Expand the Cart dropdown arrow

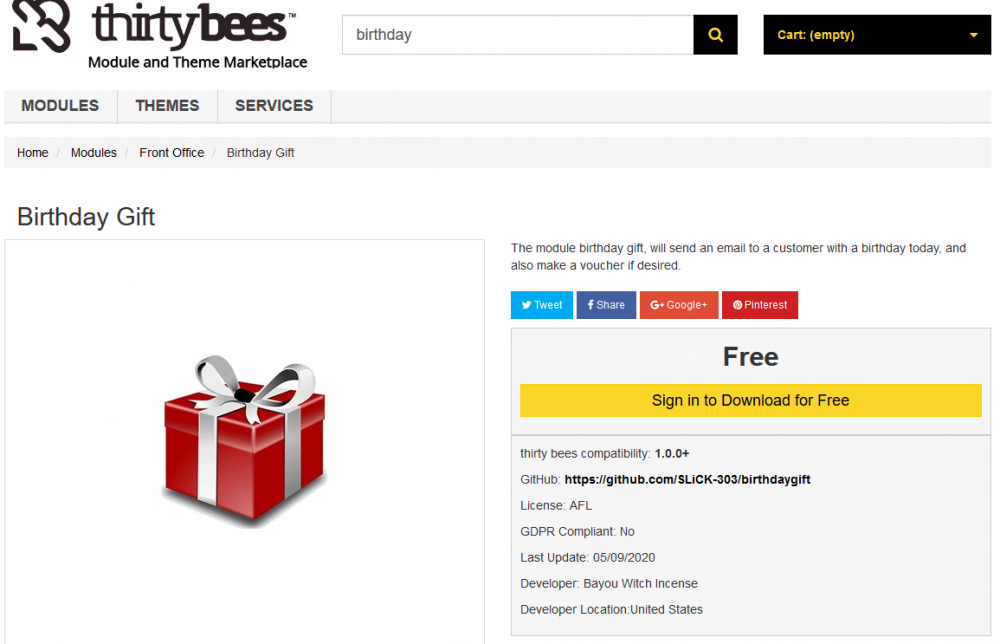974,36
